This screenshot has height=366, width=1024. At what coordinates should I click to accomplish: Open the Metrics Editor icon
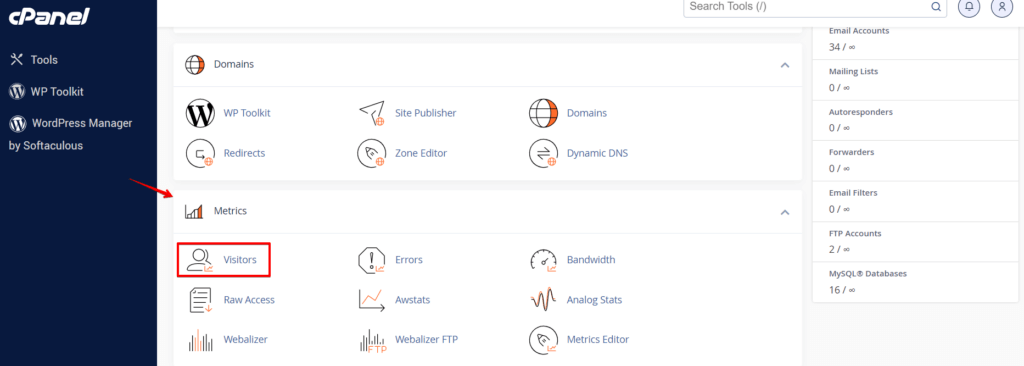(543, 340)
